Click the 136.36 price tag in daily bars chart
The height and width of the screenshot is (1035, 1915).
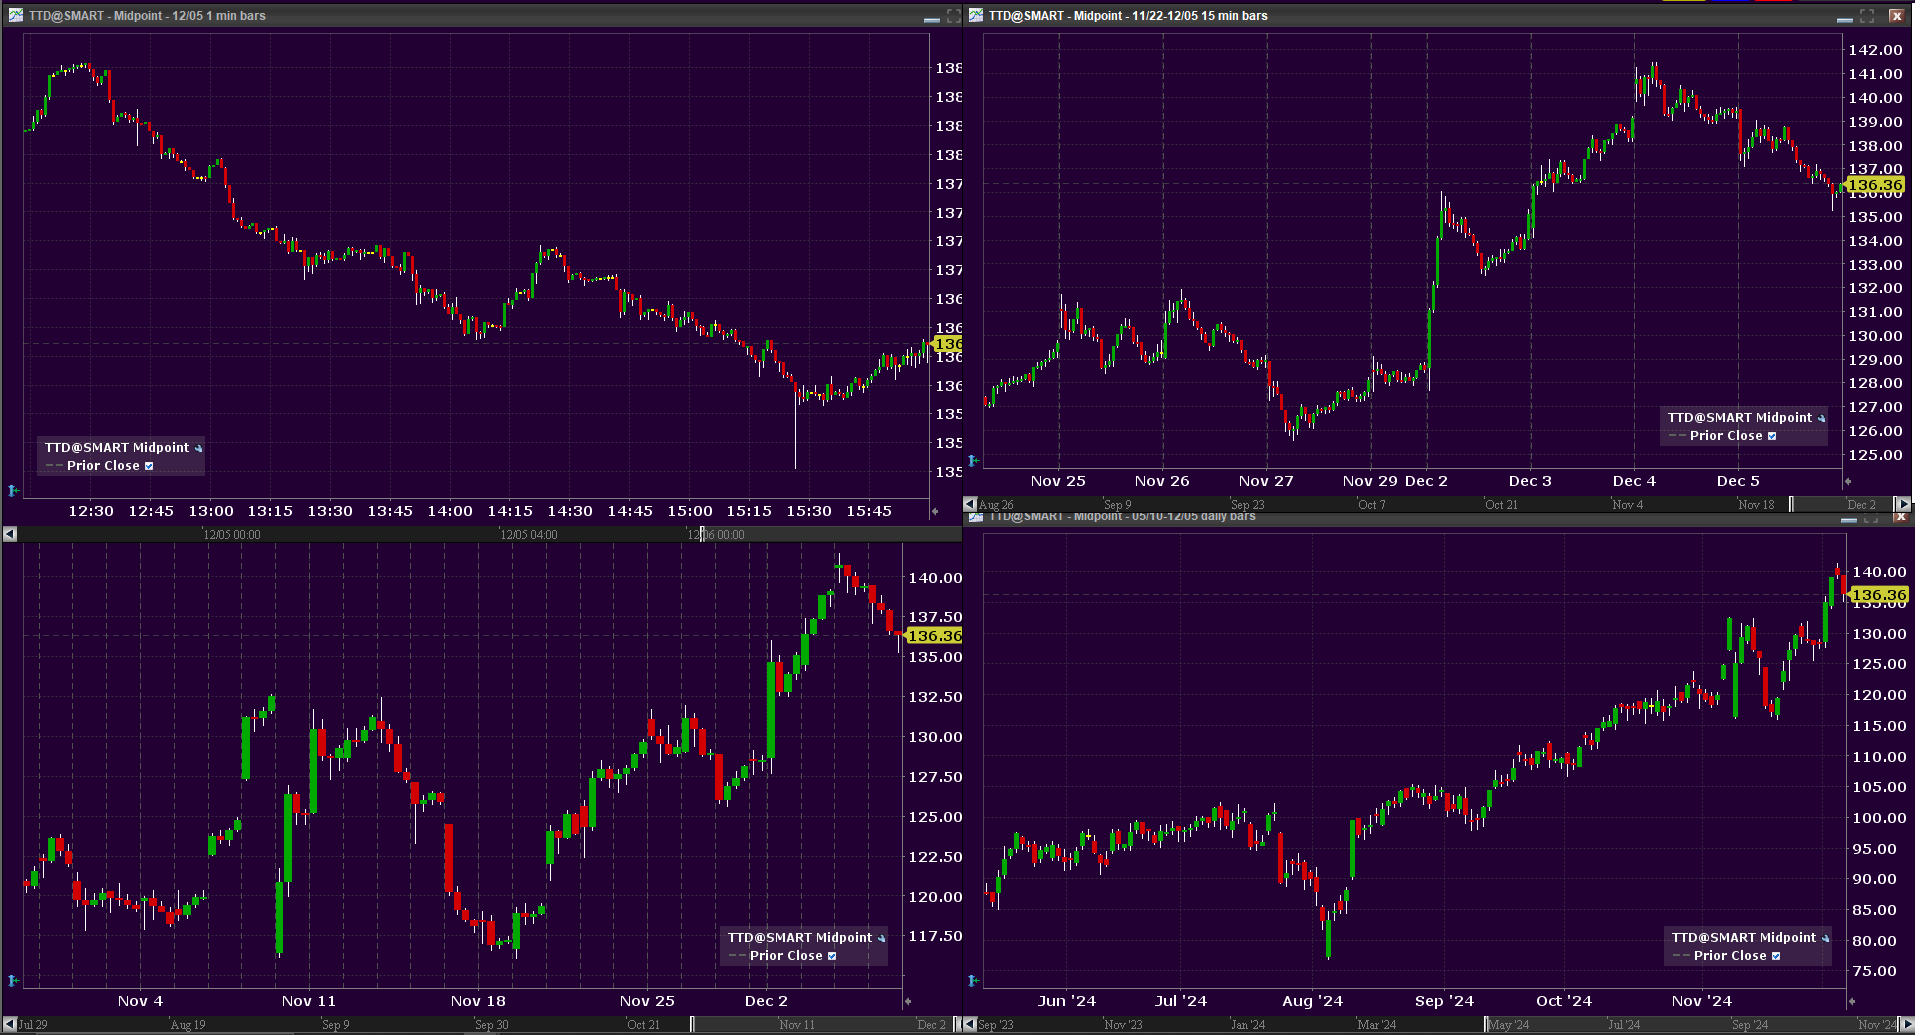(1878, 595)
